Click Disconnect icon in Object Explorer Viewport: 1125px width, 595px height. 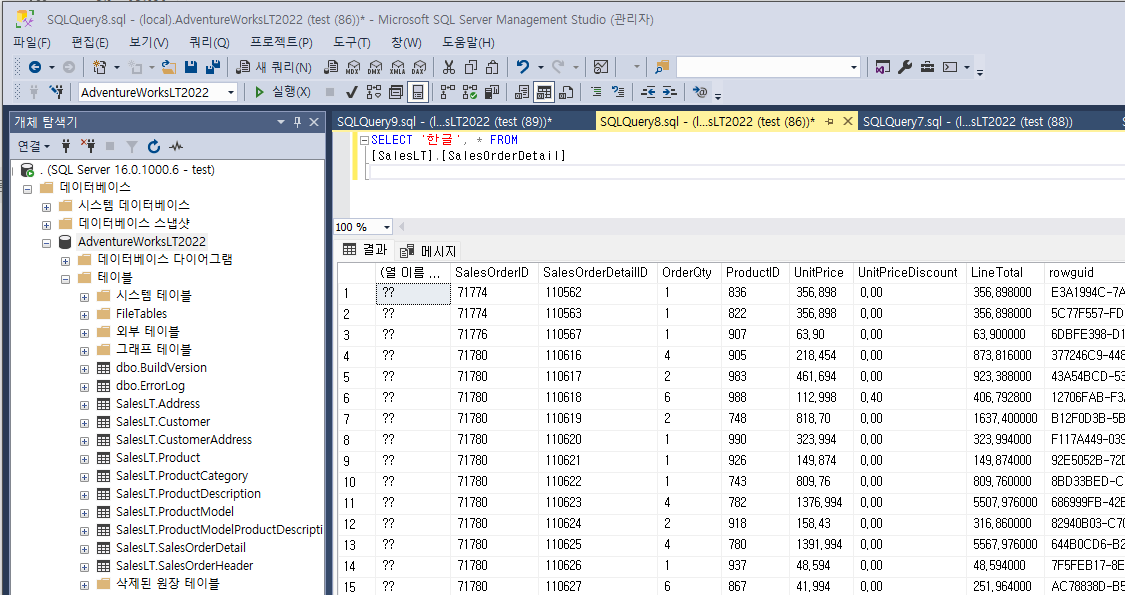88,146
